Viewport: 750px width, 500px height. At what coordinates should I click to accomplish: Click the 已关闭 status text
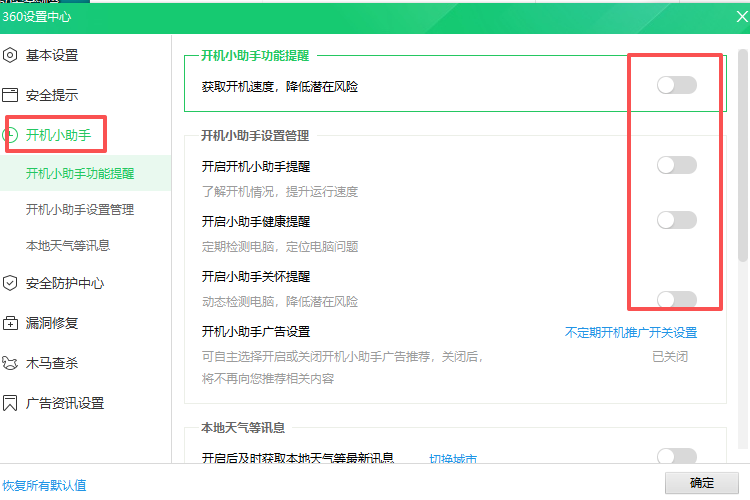tap(670, 356)
